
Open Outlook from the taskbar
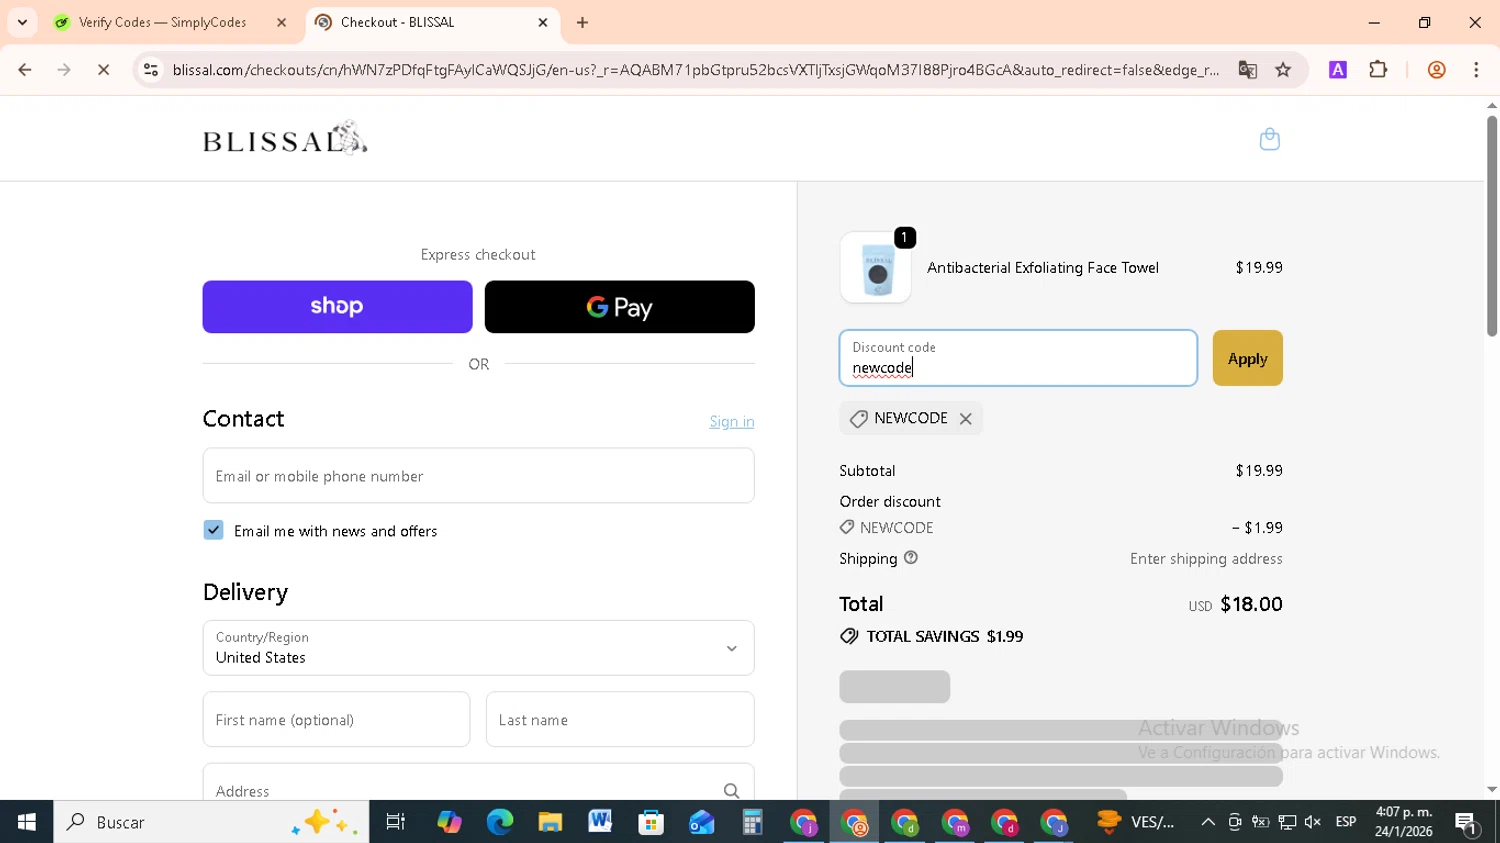click(701, 822)
